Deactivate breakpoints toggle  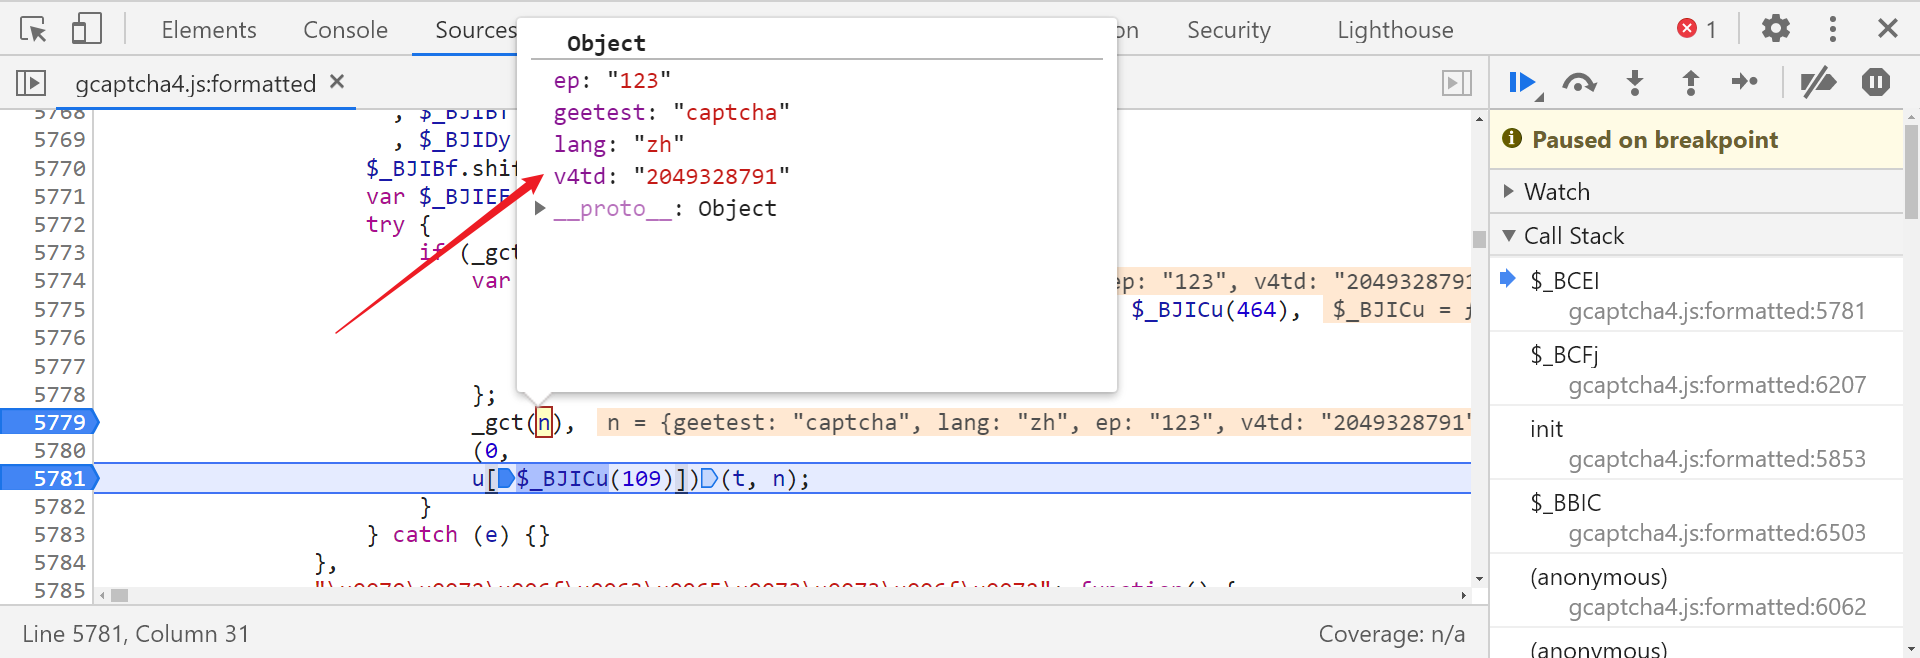[1818, 83]
